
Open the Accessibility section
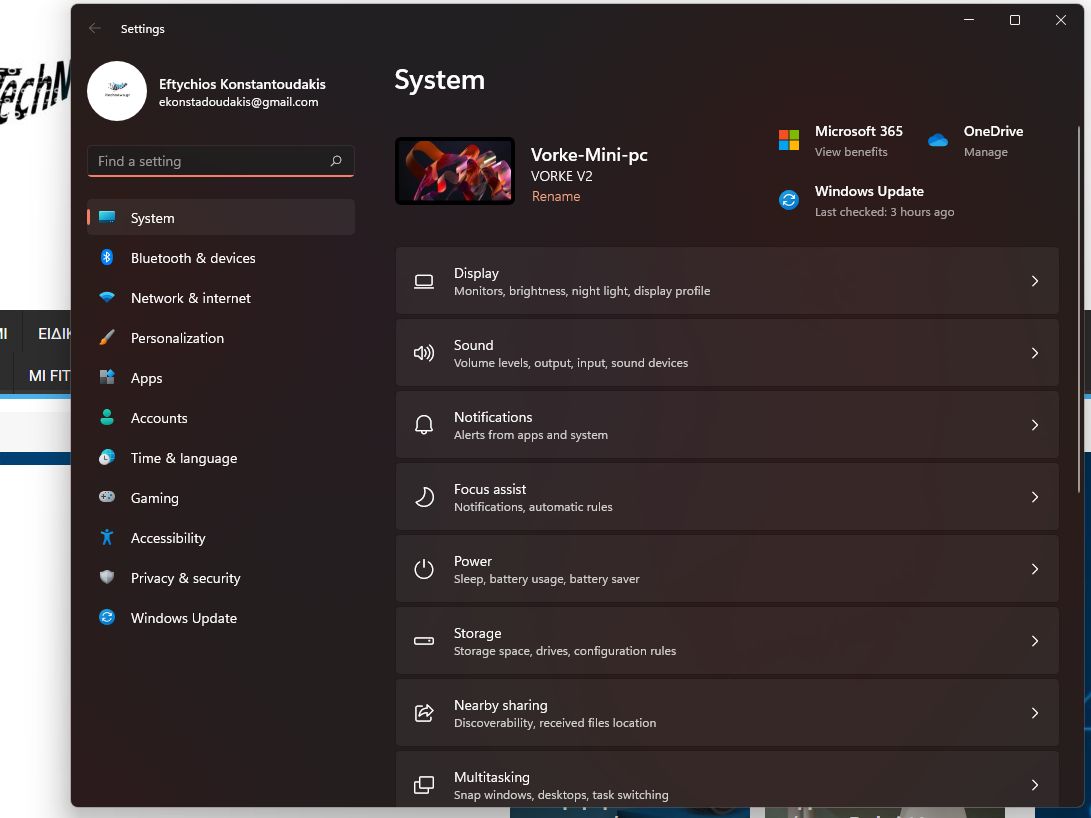[221, 538]
